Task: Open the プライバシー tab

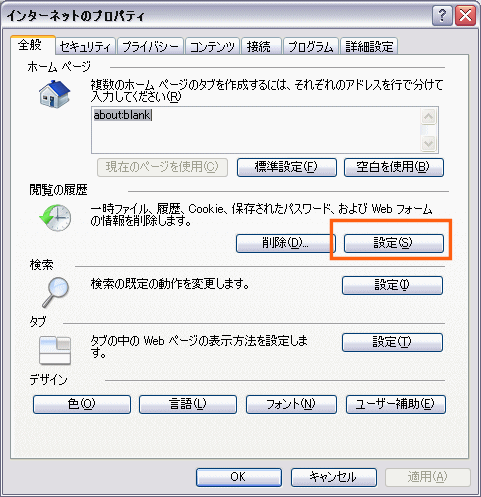Action: click(x=150, y=47)
